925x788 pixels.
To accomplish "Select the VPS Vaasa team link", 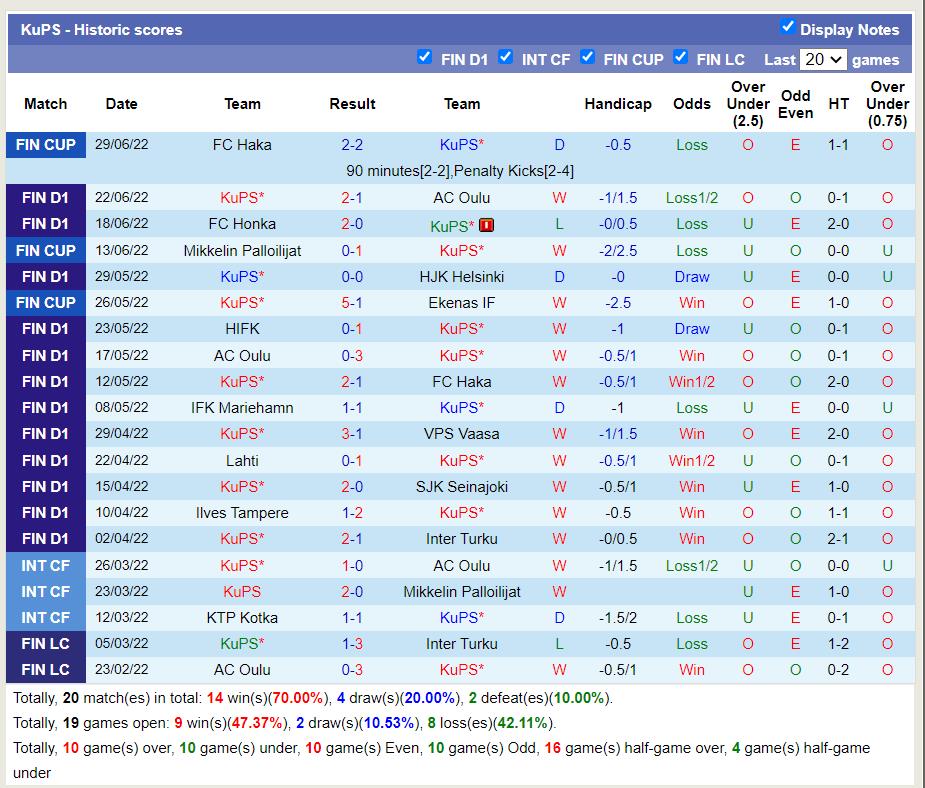I will point(461,434).
